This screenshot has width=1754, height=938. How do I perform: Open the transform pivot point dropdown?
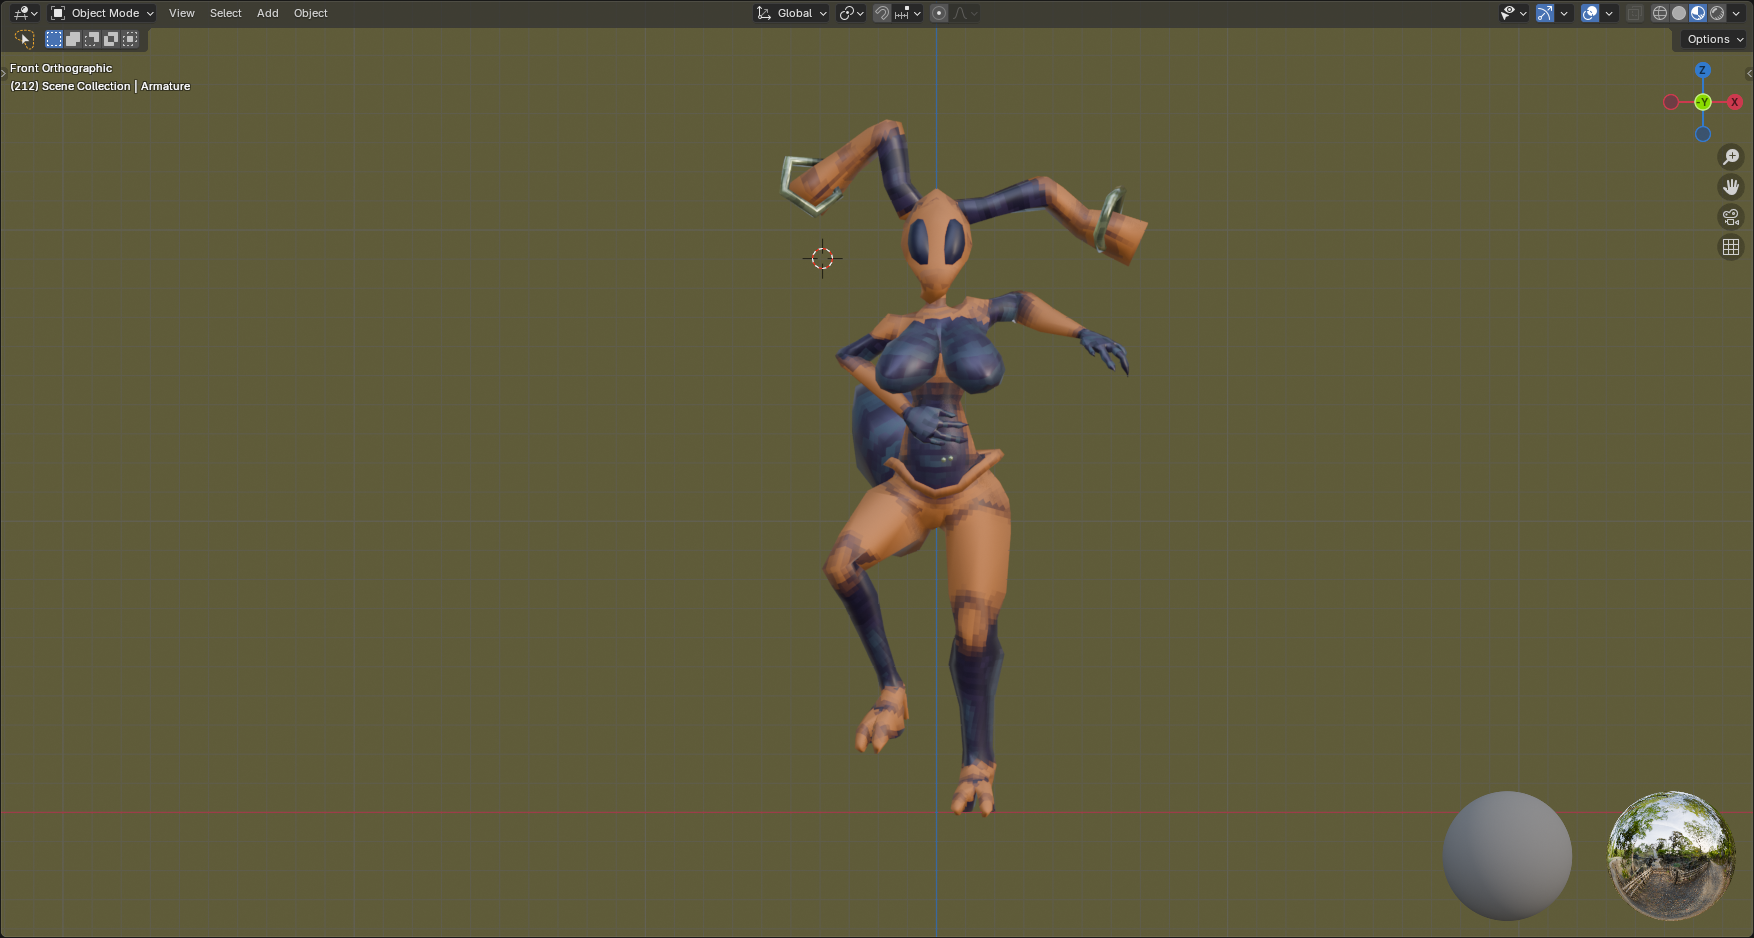851,13
